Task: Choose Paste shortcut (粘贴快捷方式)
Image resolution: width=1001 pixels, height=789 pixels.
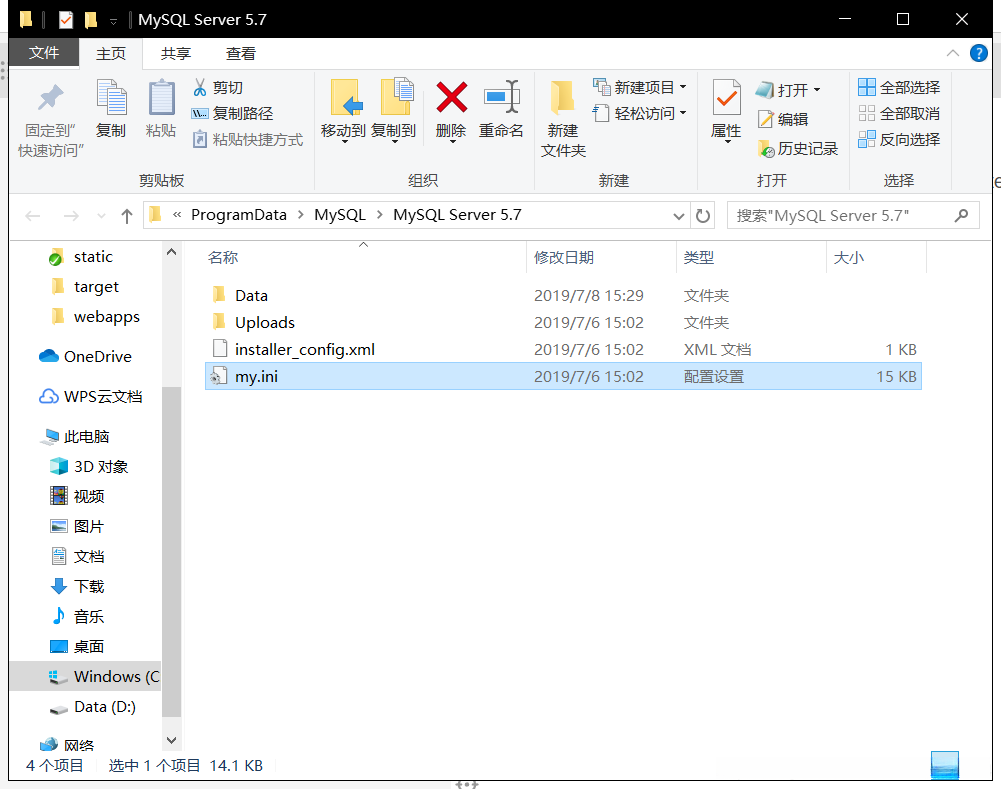Action: [248, 140]
